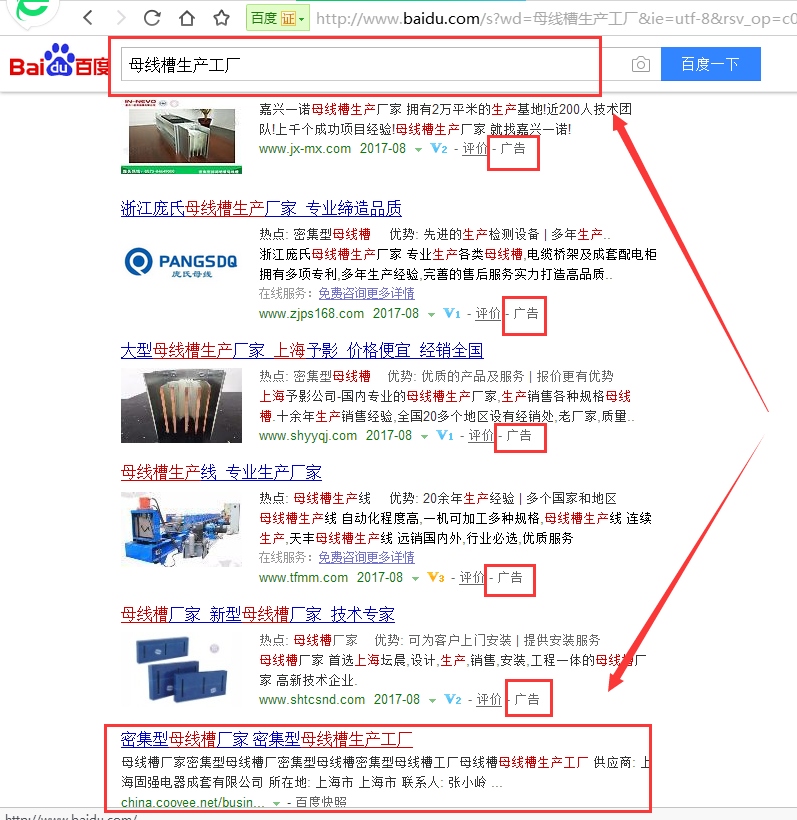This screenshot has height=820, width=797.
Task: Click the browser forward arrow
Action: pos(120,18)
